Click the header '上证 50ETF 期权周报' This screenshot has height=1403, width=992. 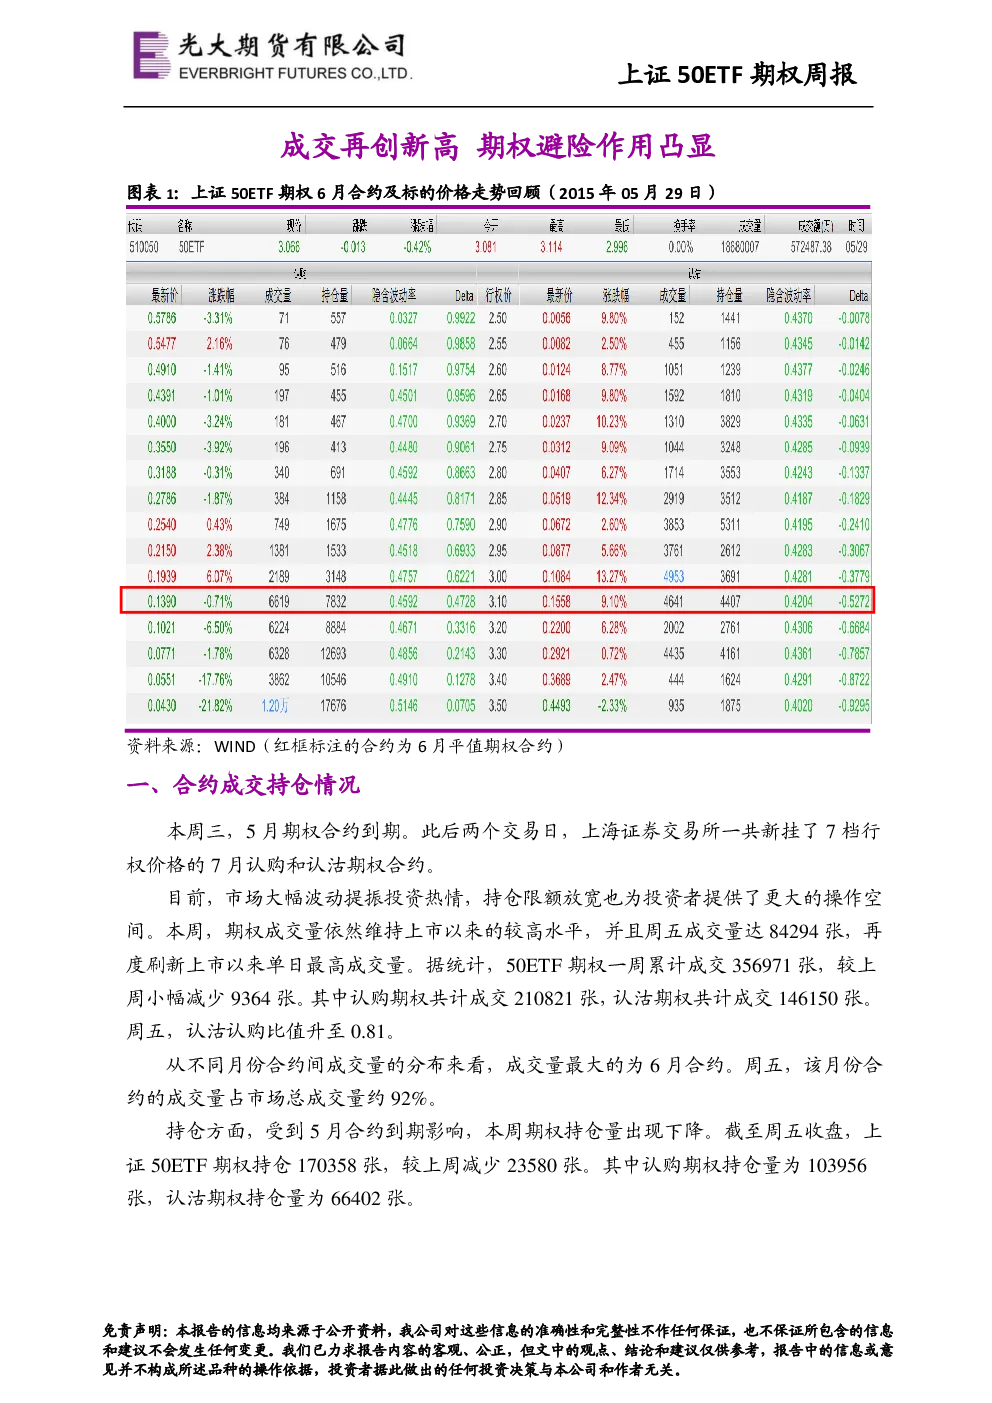tap(737, 74)
